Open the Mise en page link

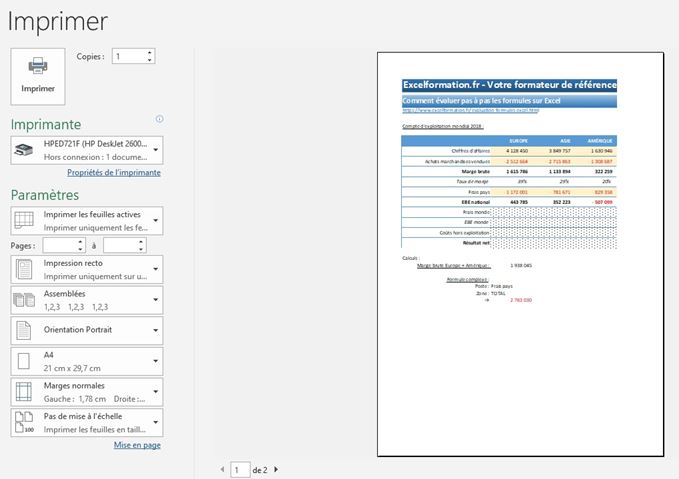(137, 445)
